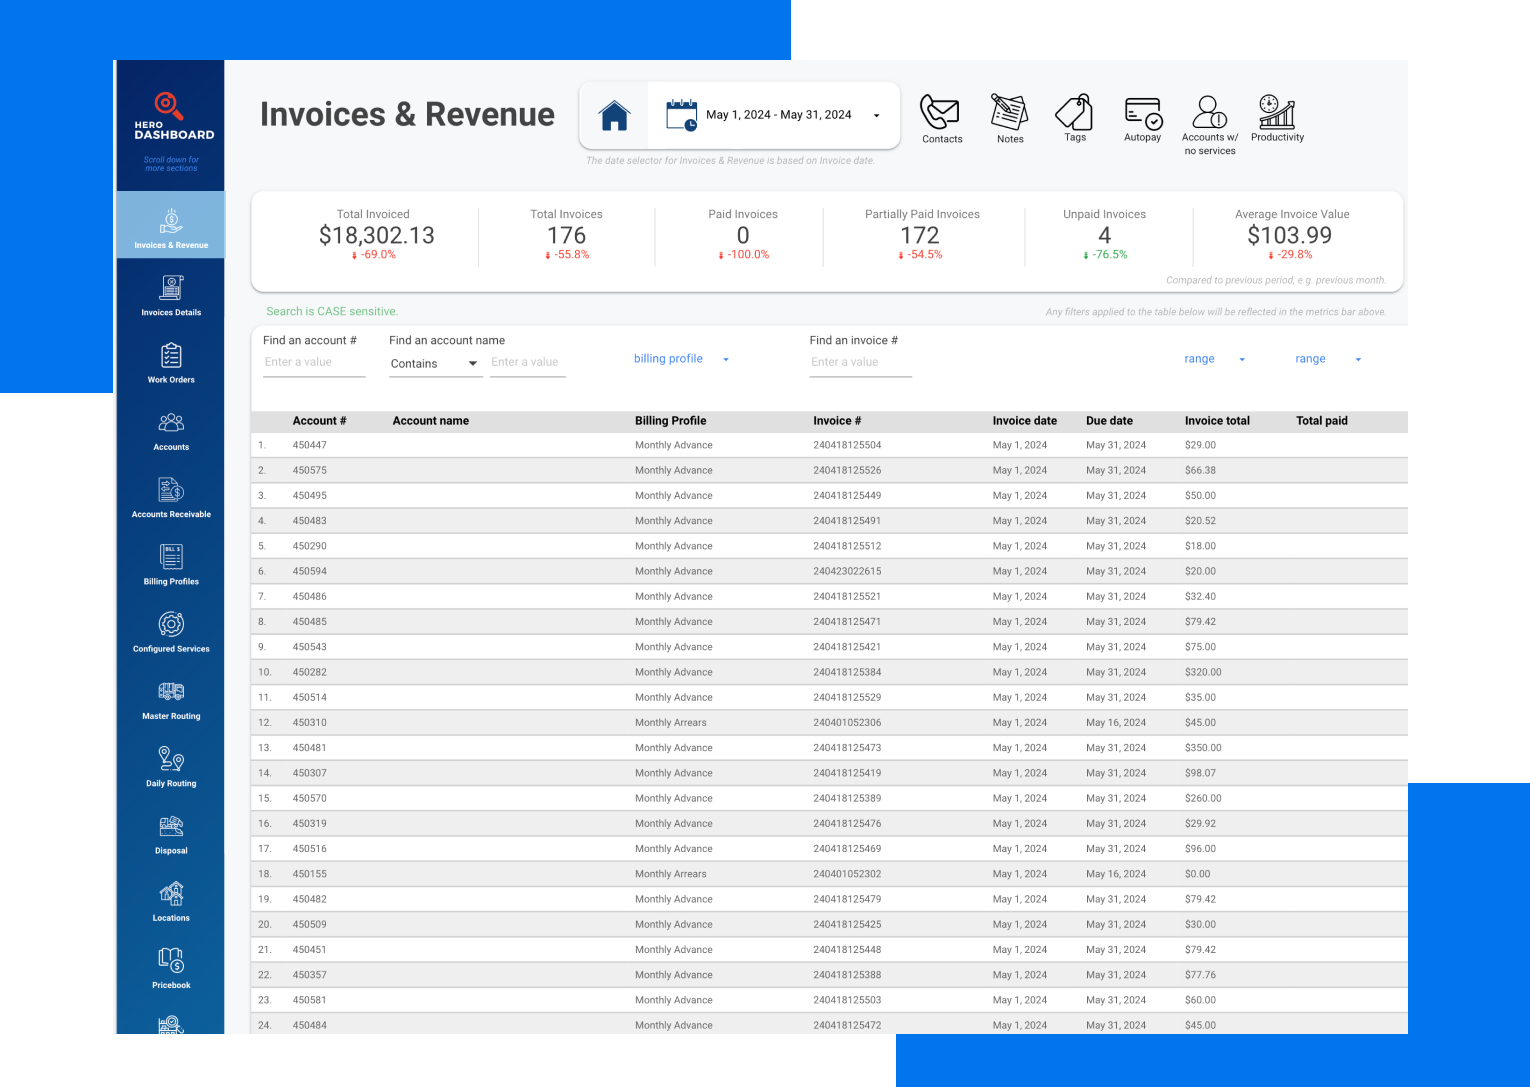The image size is (1530, 1087).
Task: Click the Total Invoiced $18,302.13 metric
Action: (375, 236)
